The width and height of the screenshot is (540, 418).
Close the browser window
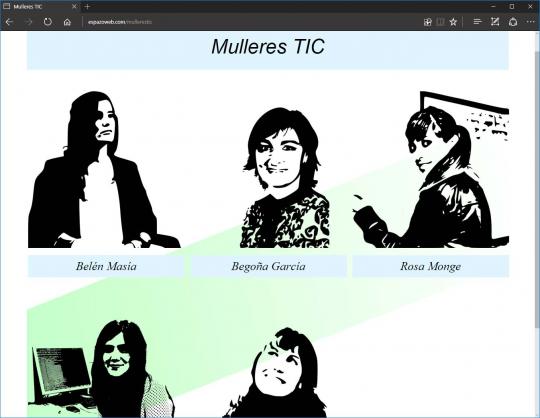point(530,6)
